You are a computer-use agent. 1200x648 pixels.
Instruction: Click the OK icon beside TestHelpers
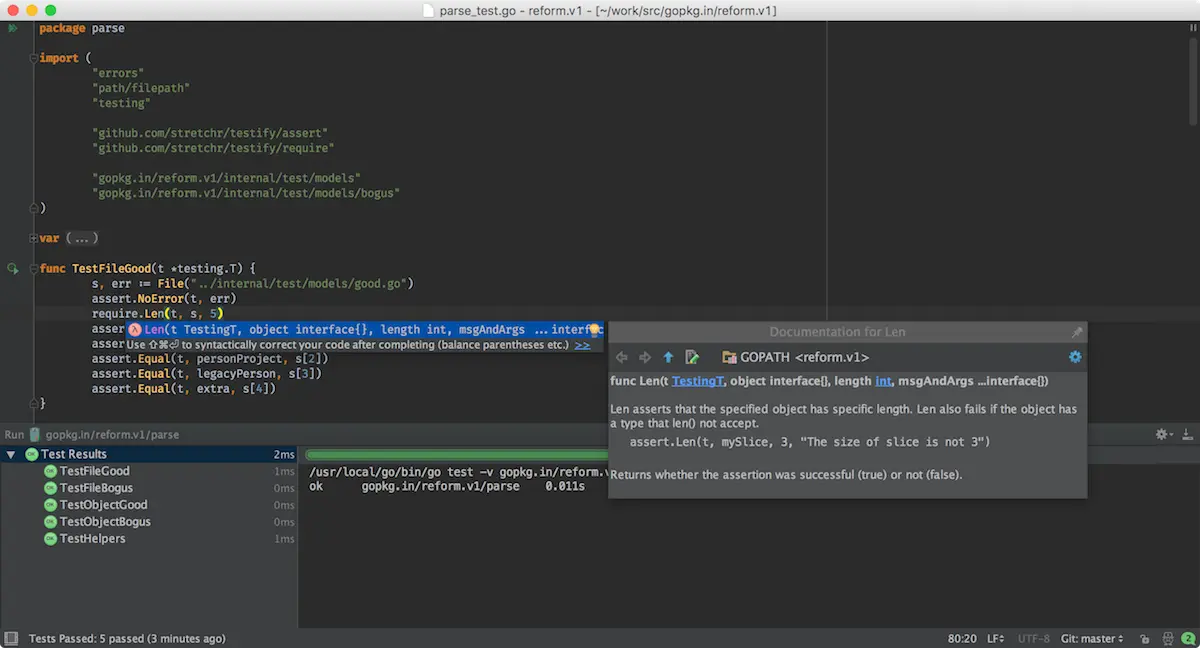[50, 539]
